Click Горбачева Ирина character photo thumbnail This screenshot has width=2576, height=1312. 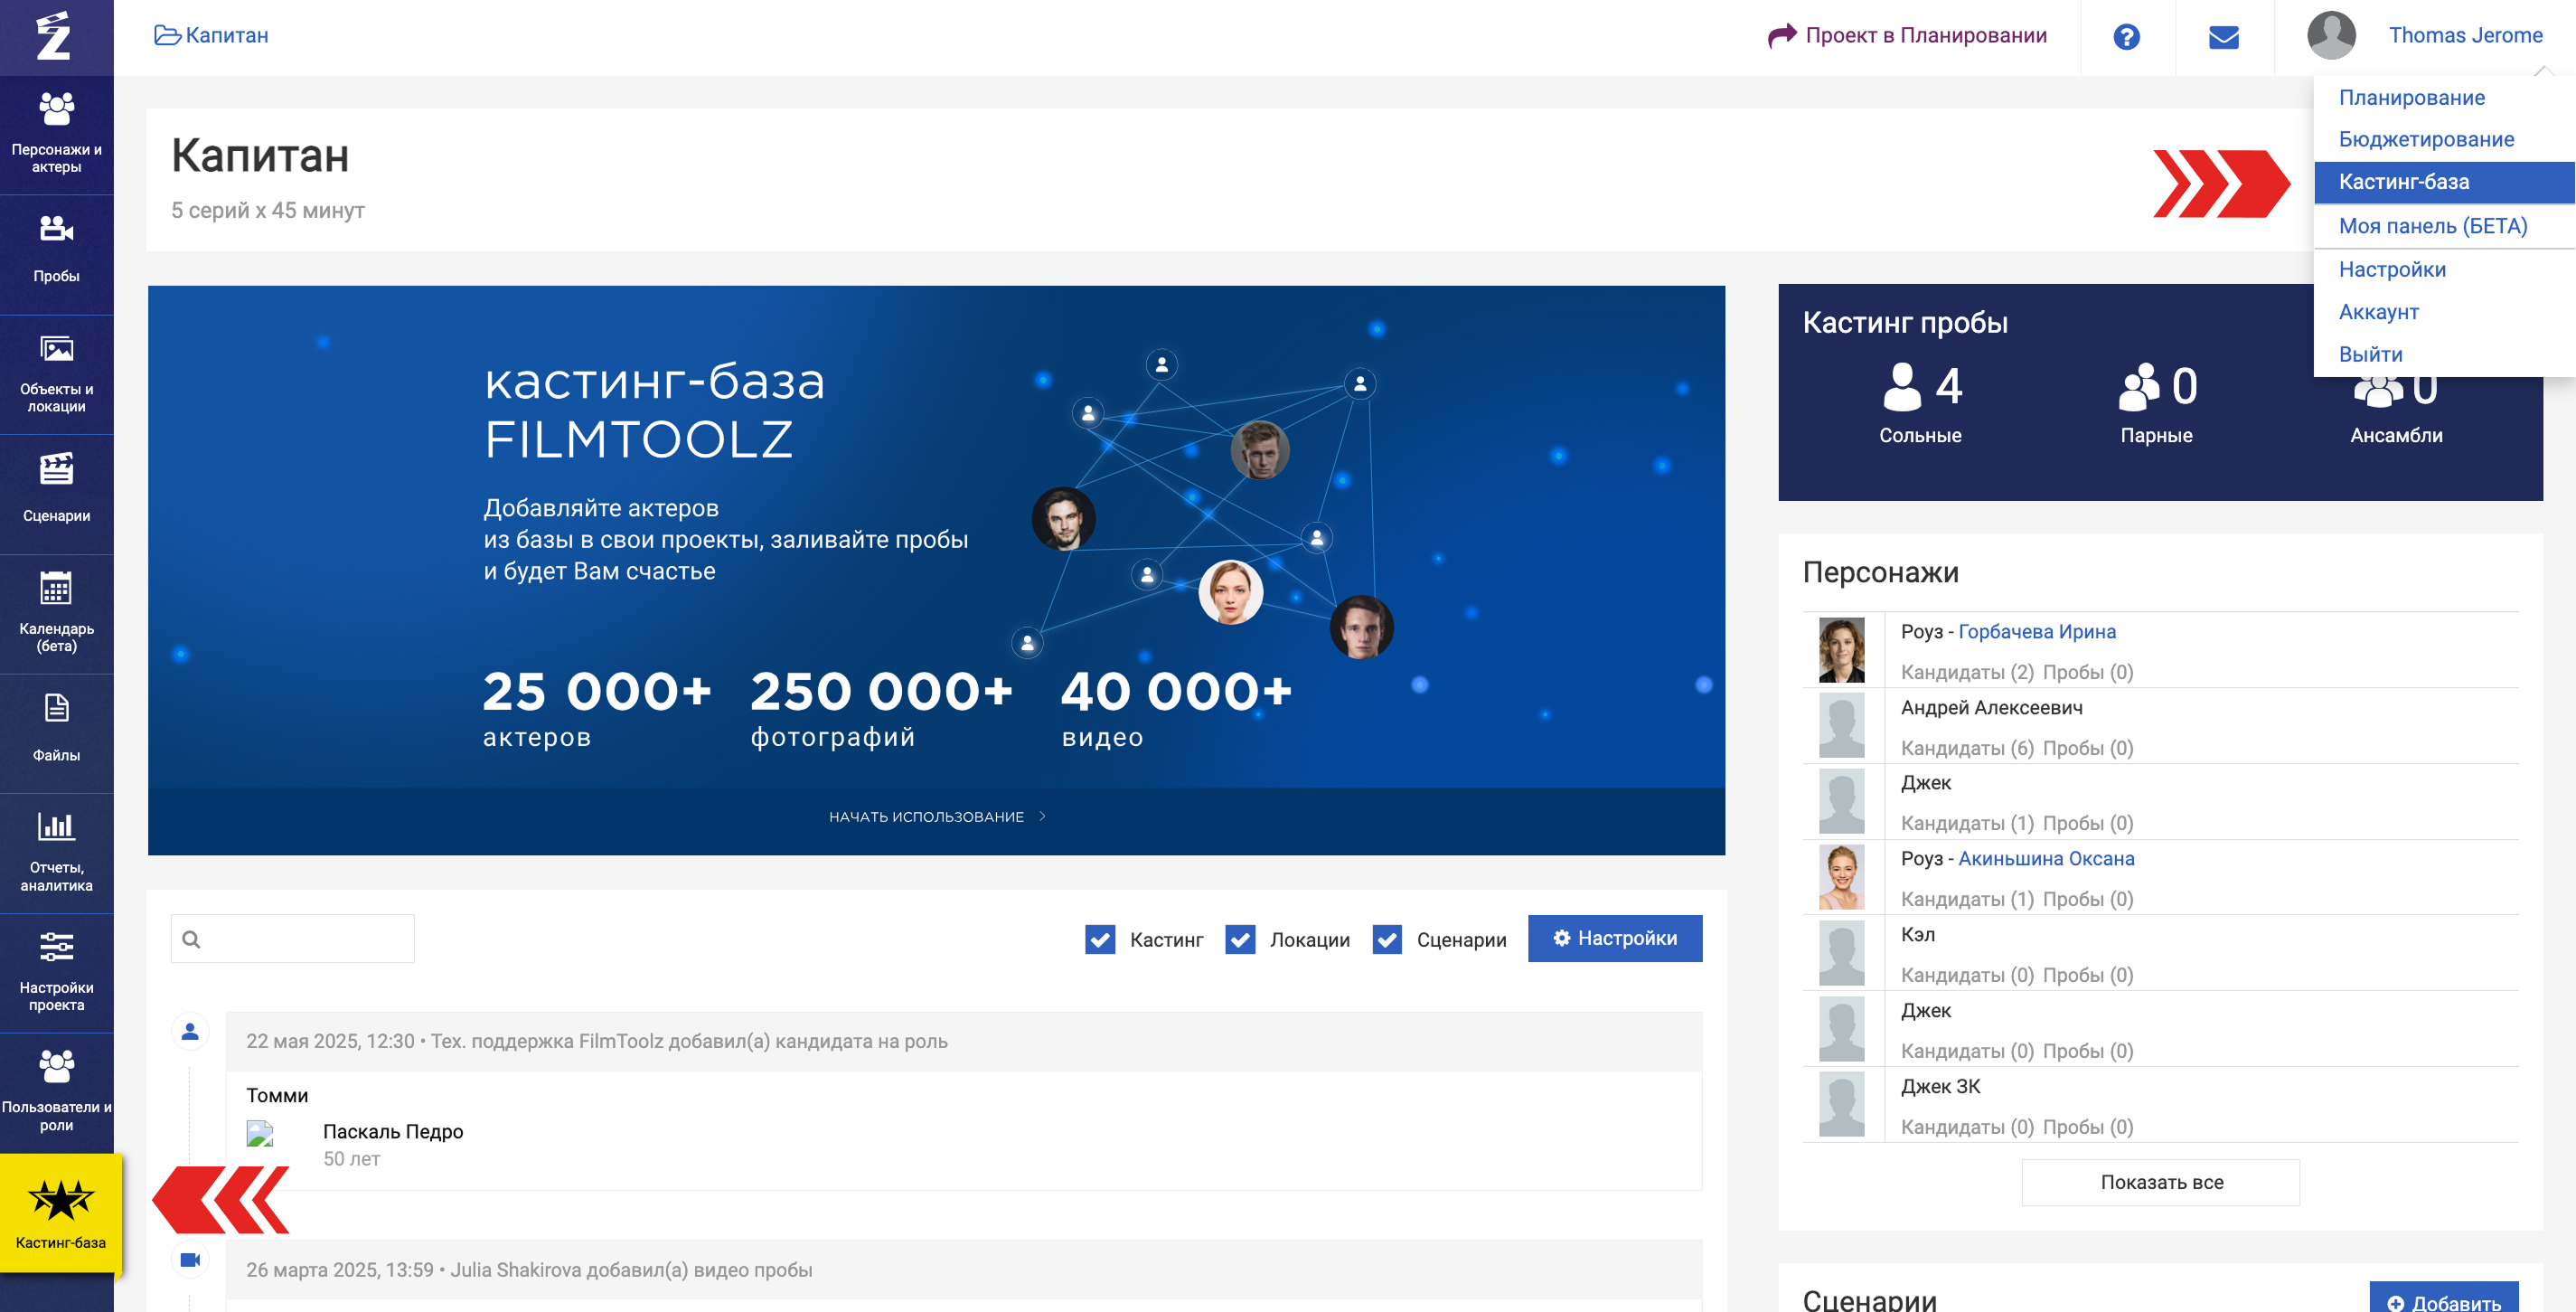[1841, 650]
